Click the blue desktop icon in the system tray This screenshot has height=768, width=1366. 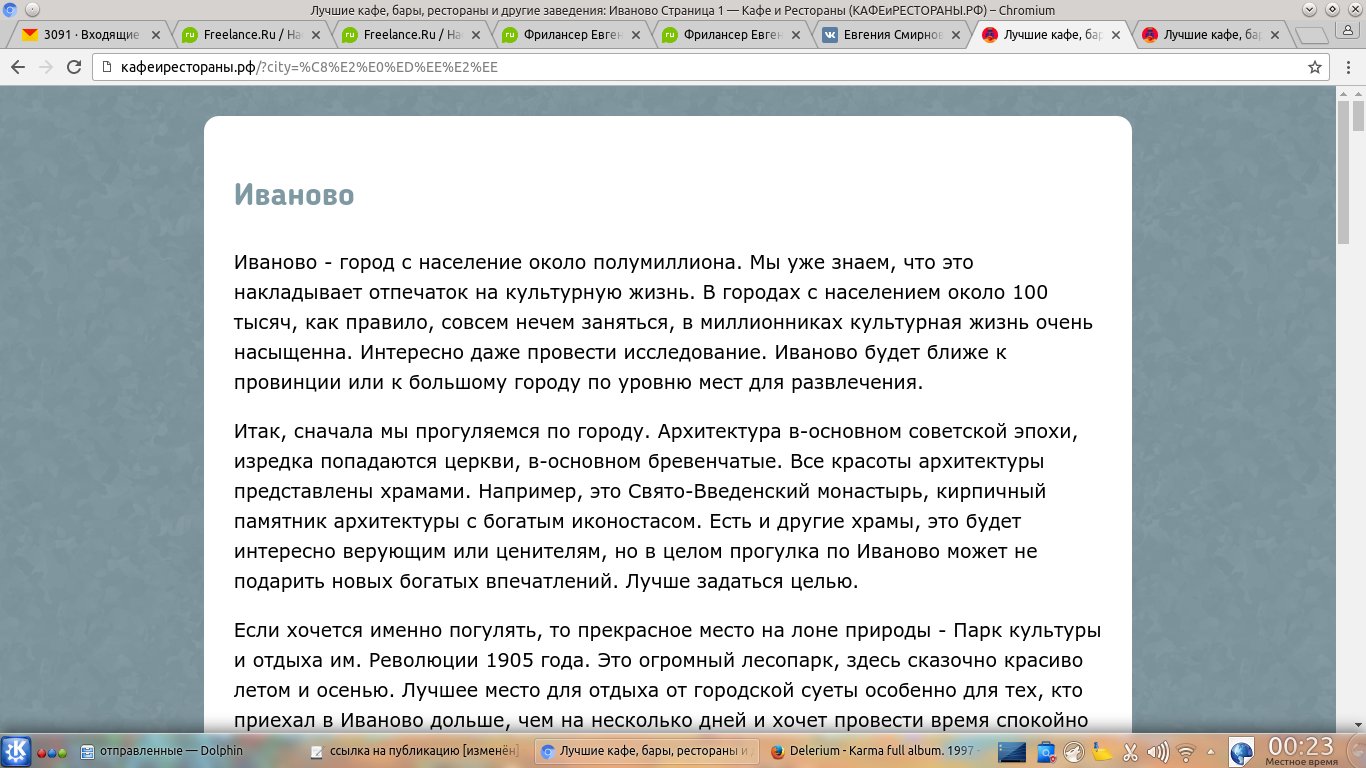1013,752
